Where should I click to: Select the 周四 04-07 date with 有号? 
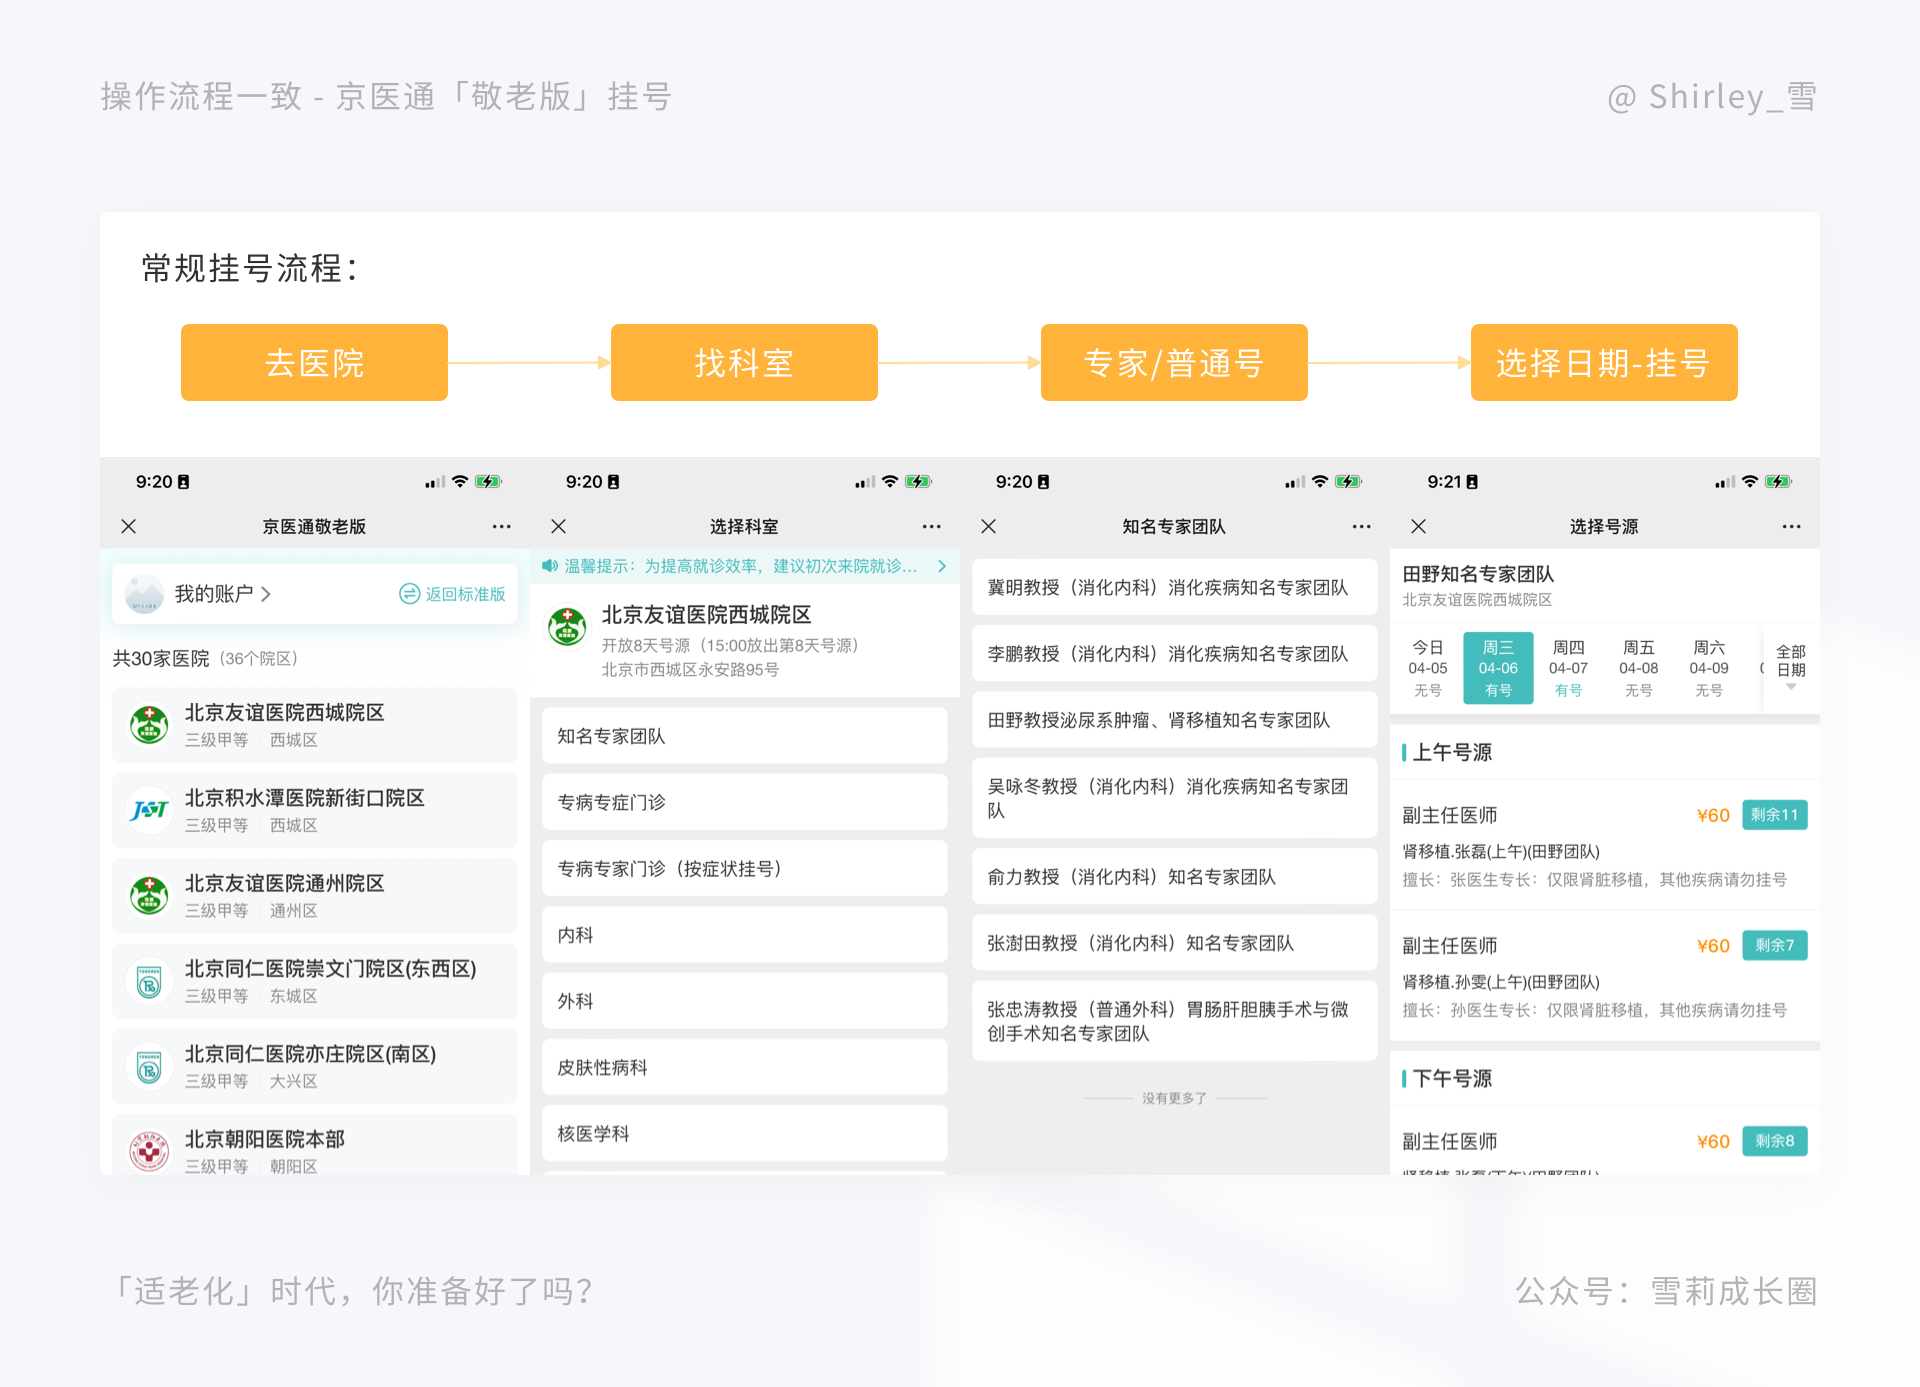[x=1569, y=667]
